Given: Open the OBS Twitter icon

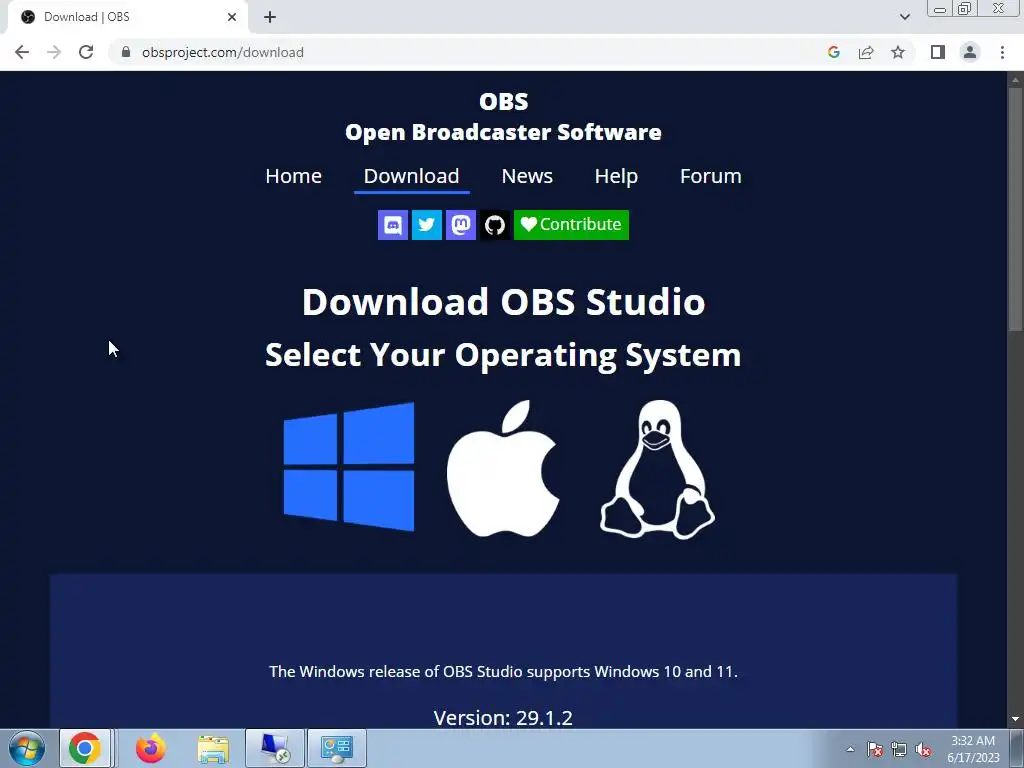Looking at the screenshot, I should click(426, 225).
